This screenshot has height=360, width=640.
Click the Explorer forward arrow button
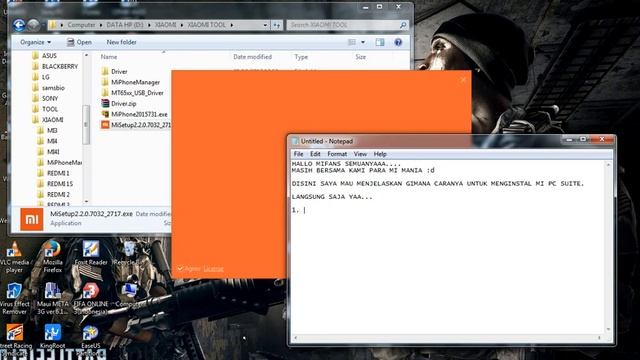tap(33, 25)
